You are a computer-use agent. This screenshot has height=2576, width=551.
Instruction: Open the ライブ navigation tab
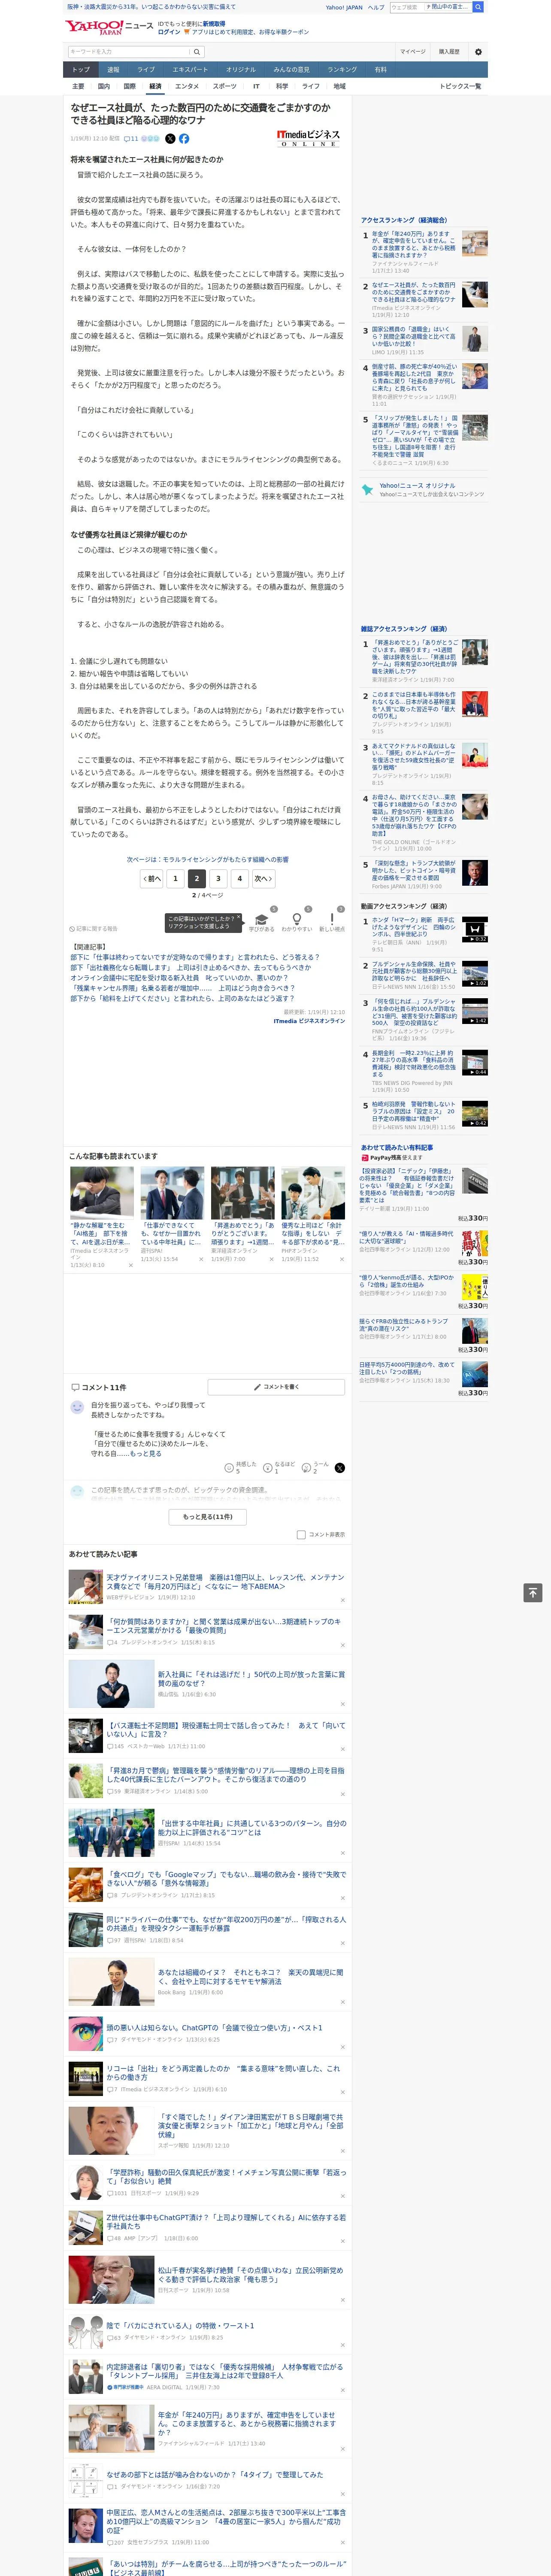point(146,70)
